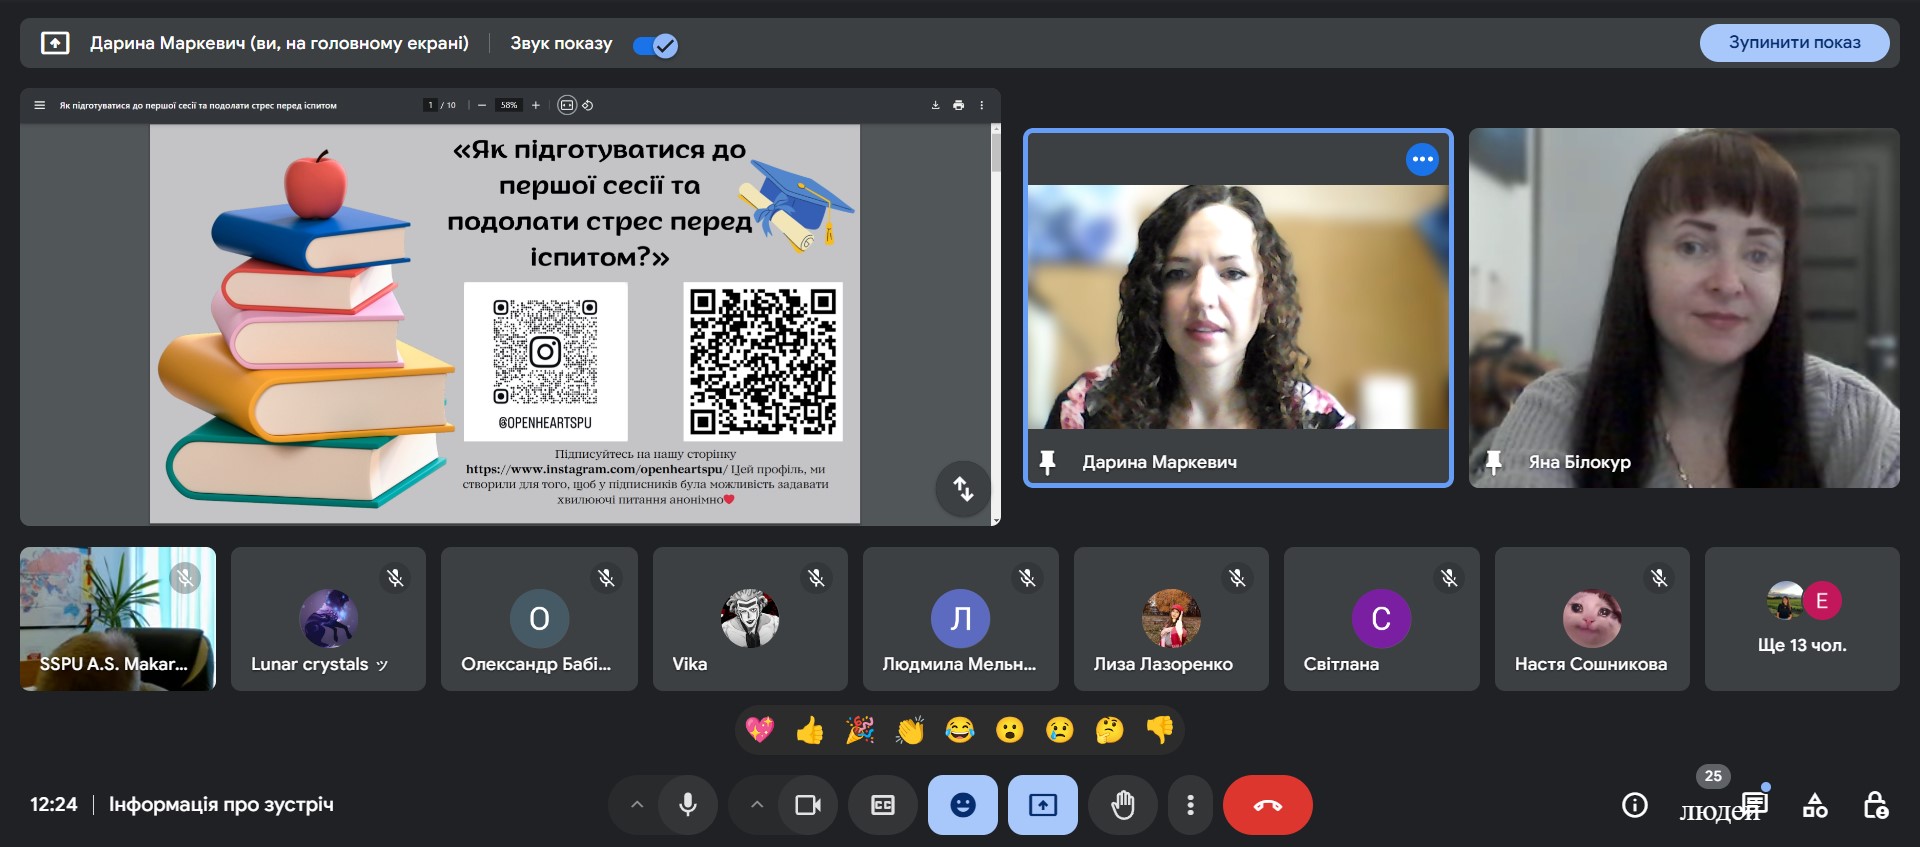This screenshot has height=847, width=1920.
Task: Toggle the camera button
Action: [807, 805]
